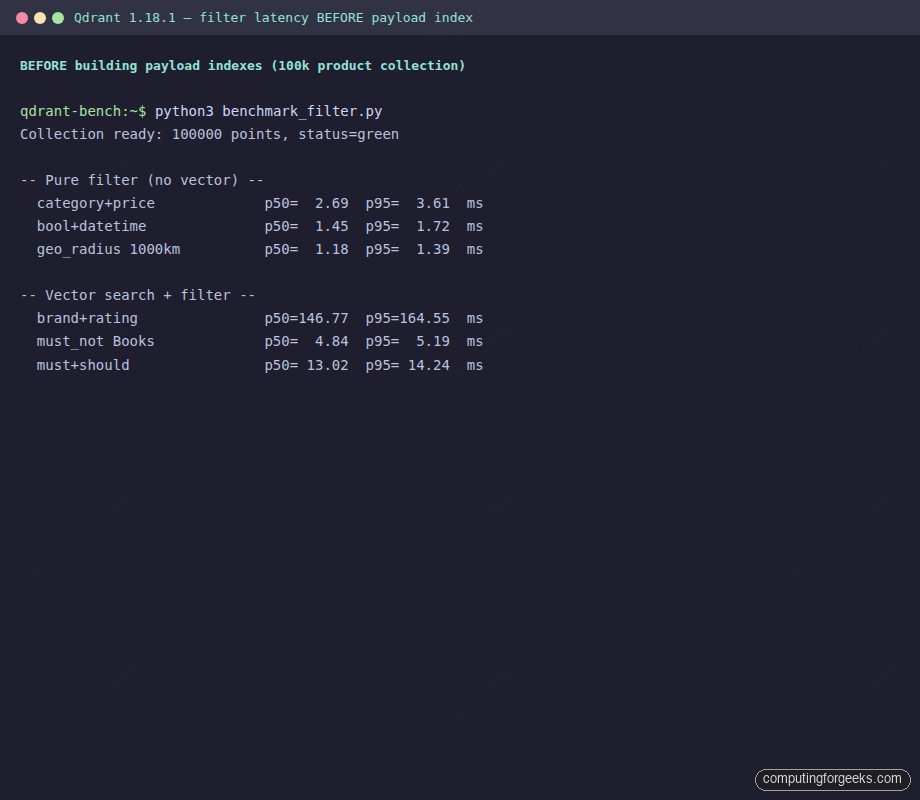Click the 'ms' unit on the brand+rating row
Screen dimensions: 920x800
pyautogui.click(x=475, y=319)
